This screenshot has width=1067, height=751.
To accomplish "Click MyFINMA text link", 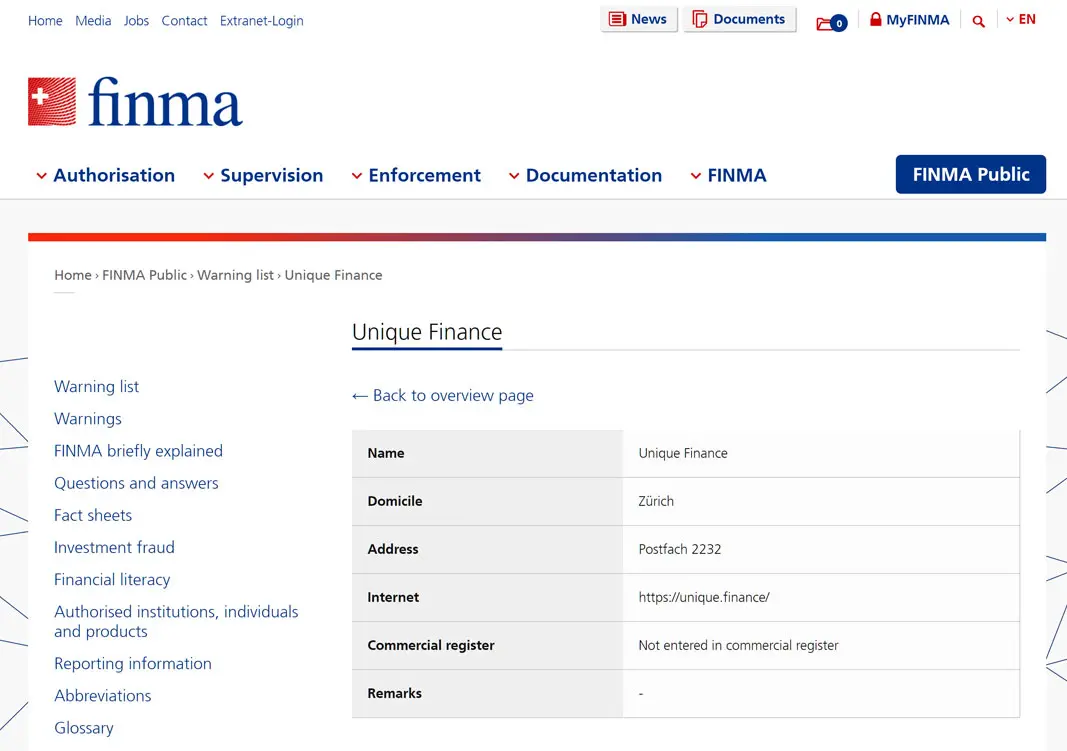I will 917,20.
